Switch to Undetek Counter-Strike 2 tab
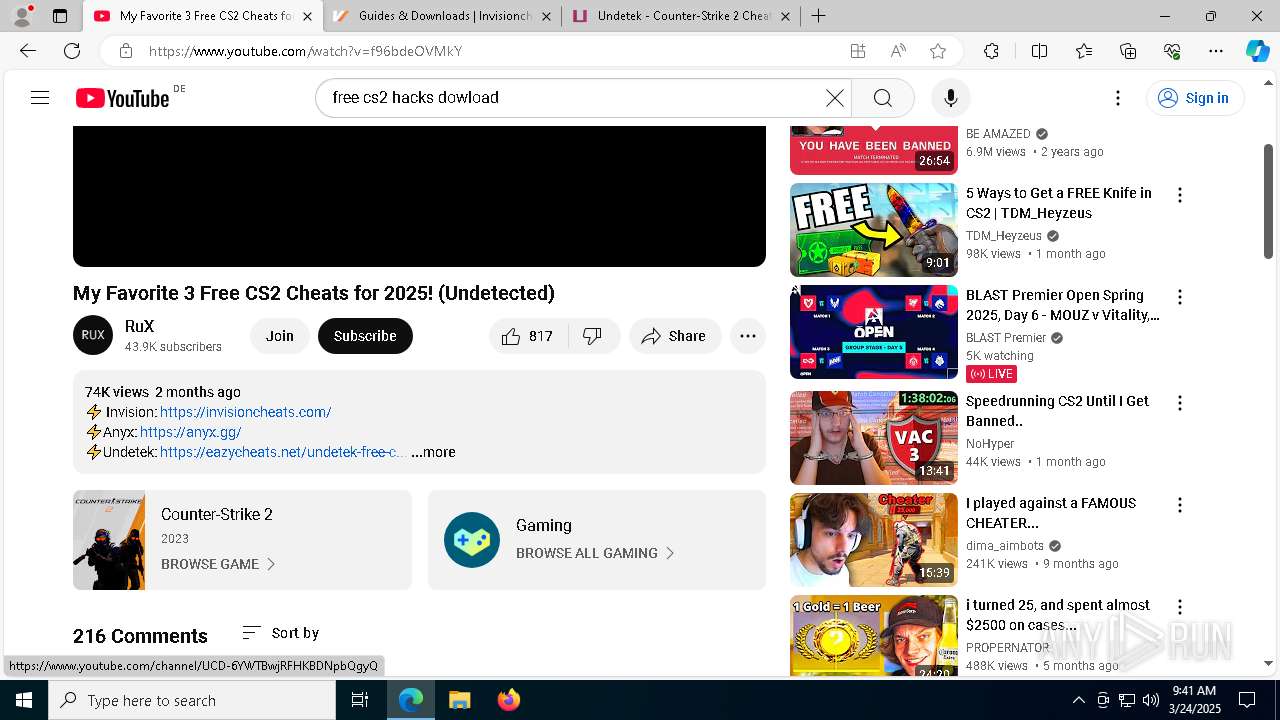The width and height of the screenshot is (1280, 720). (x=681, y=16)
